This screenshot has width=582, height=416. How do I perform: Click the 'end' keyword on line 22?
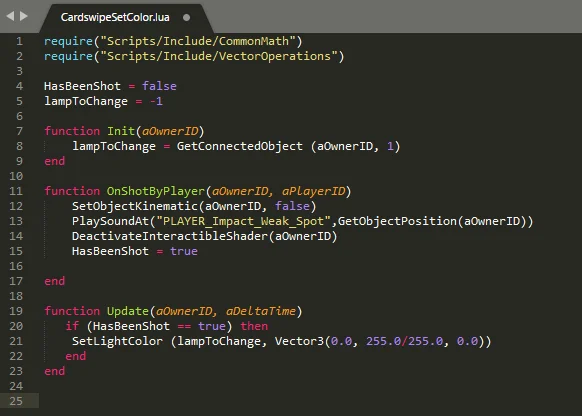76,356
